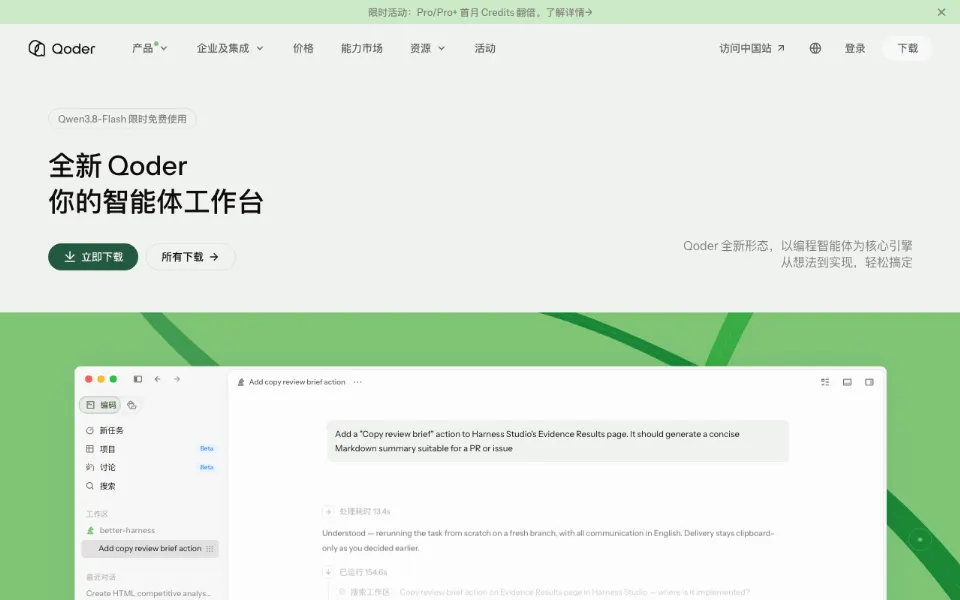Click the forward arrow in app preview

(177, 379)
